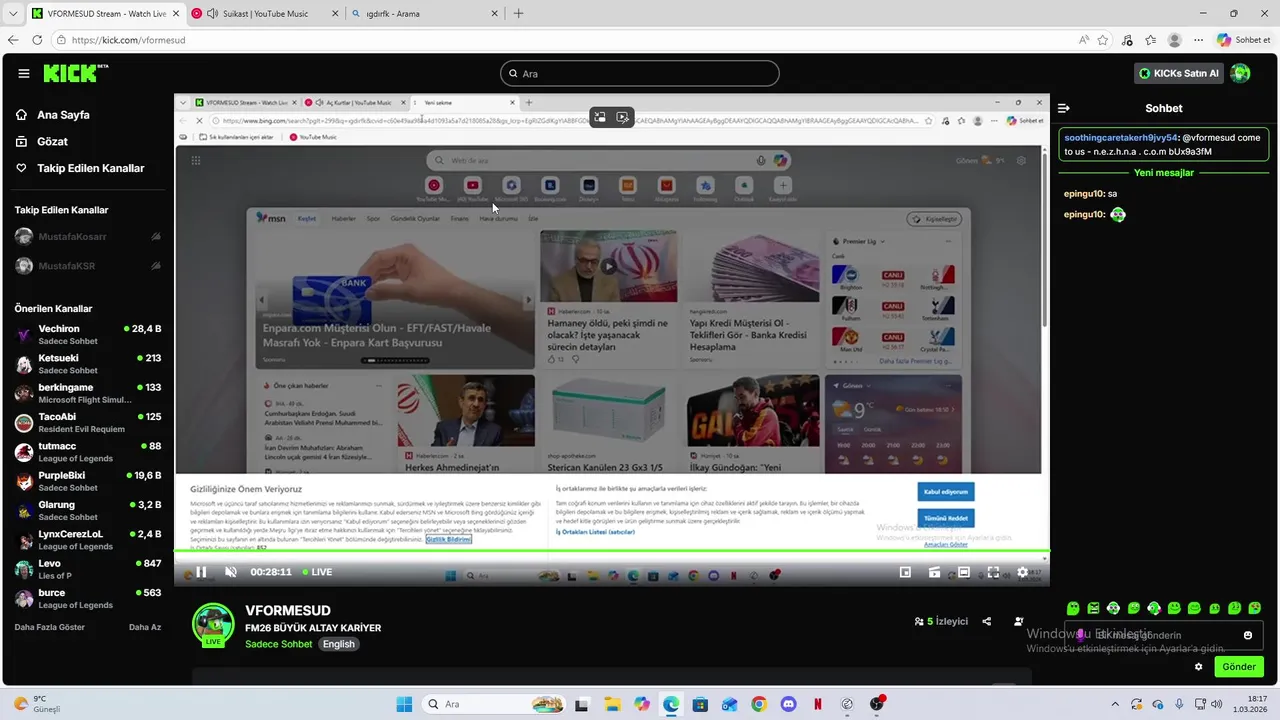Open Windows Start menu
This screenshot has width=1280, height=720.
coord(404,704)
